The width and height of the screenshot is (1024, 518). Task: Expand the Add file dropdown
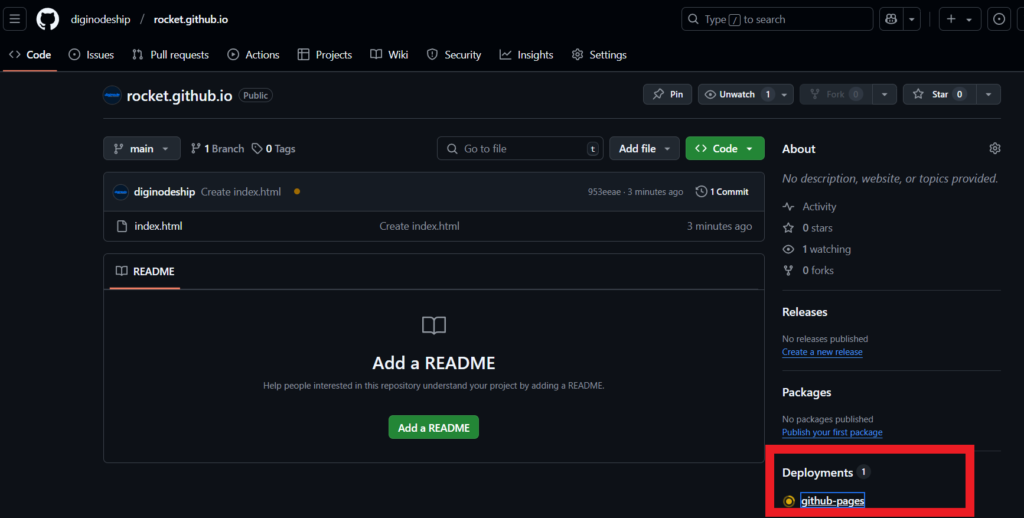tap(643, 149)
